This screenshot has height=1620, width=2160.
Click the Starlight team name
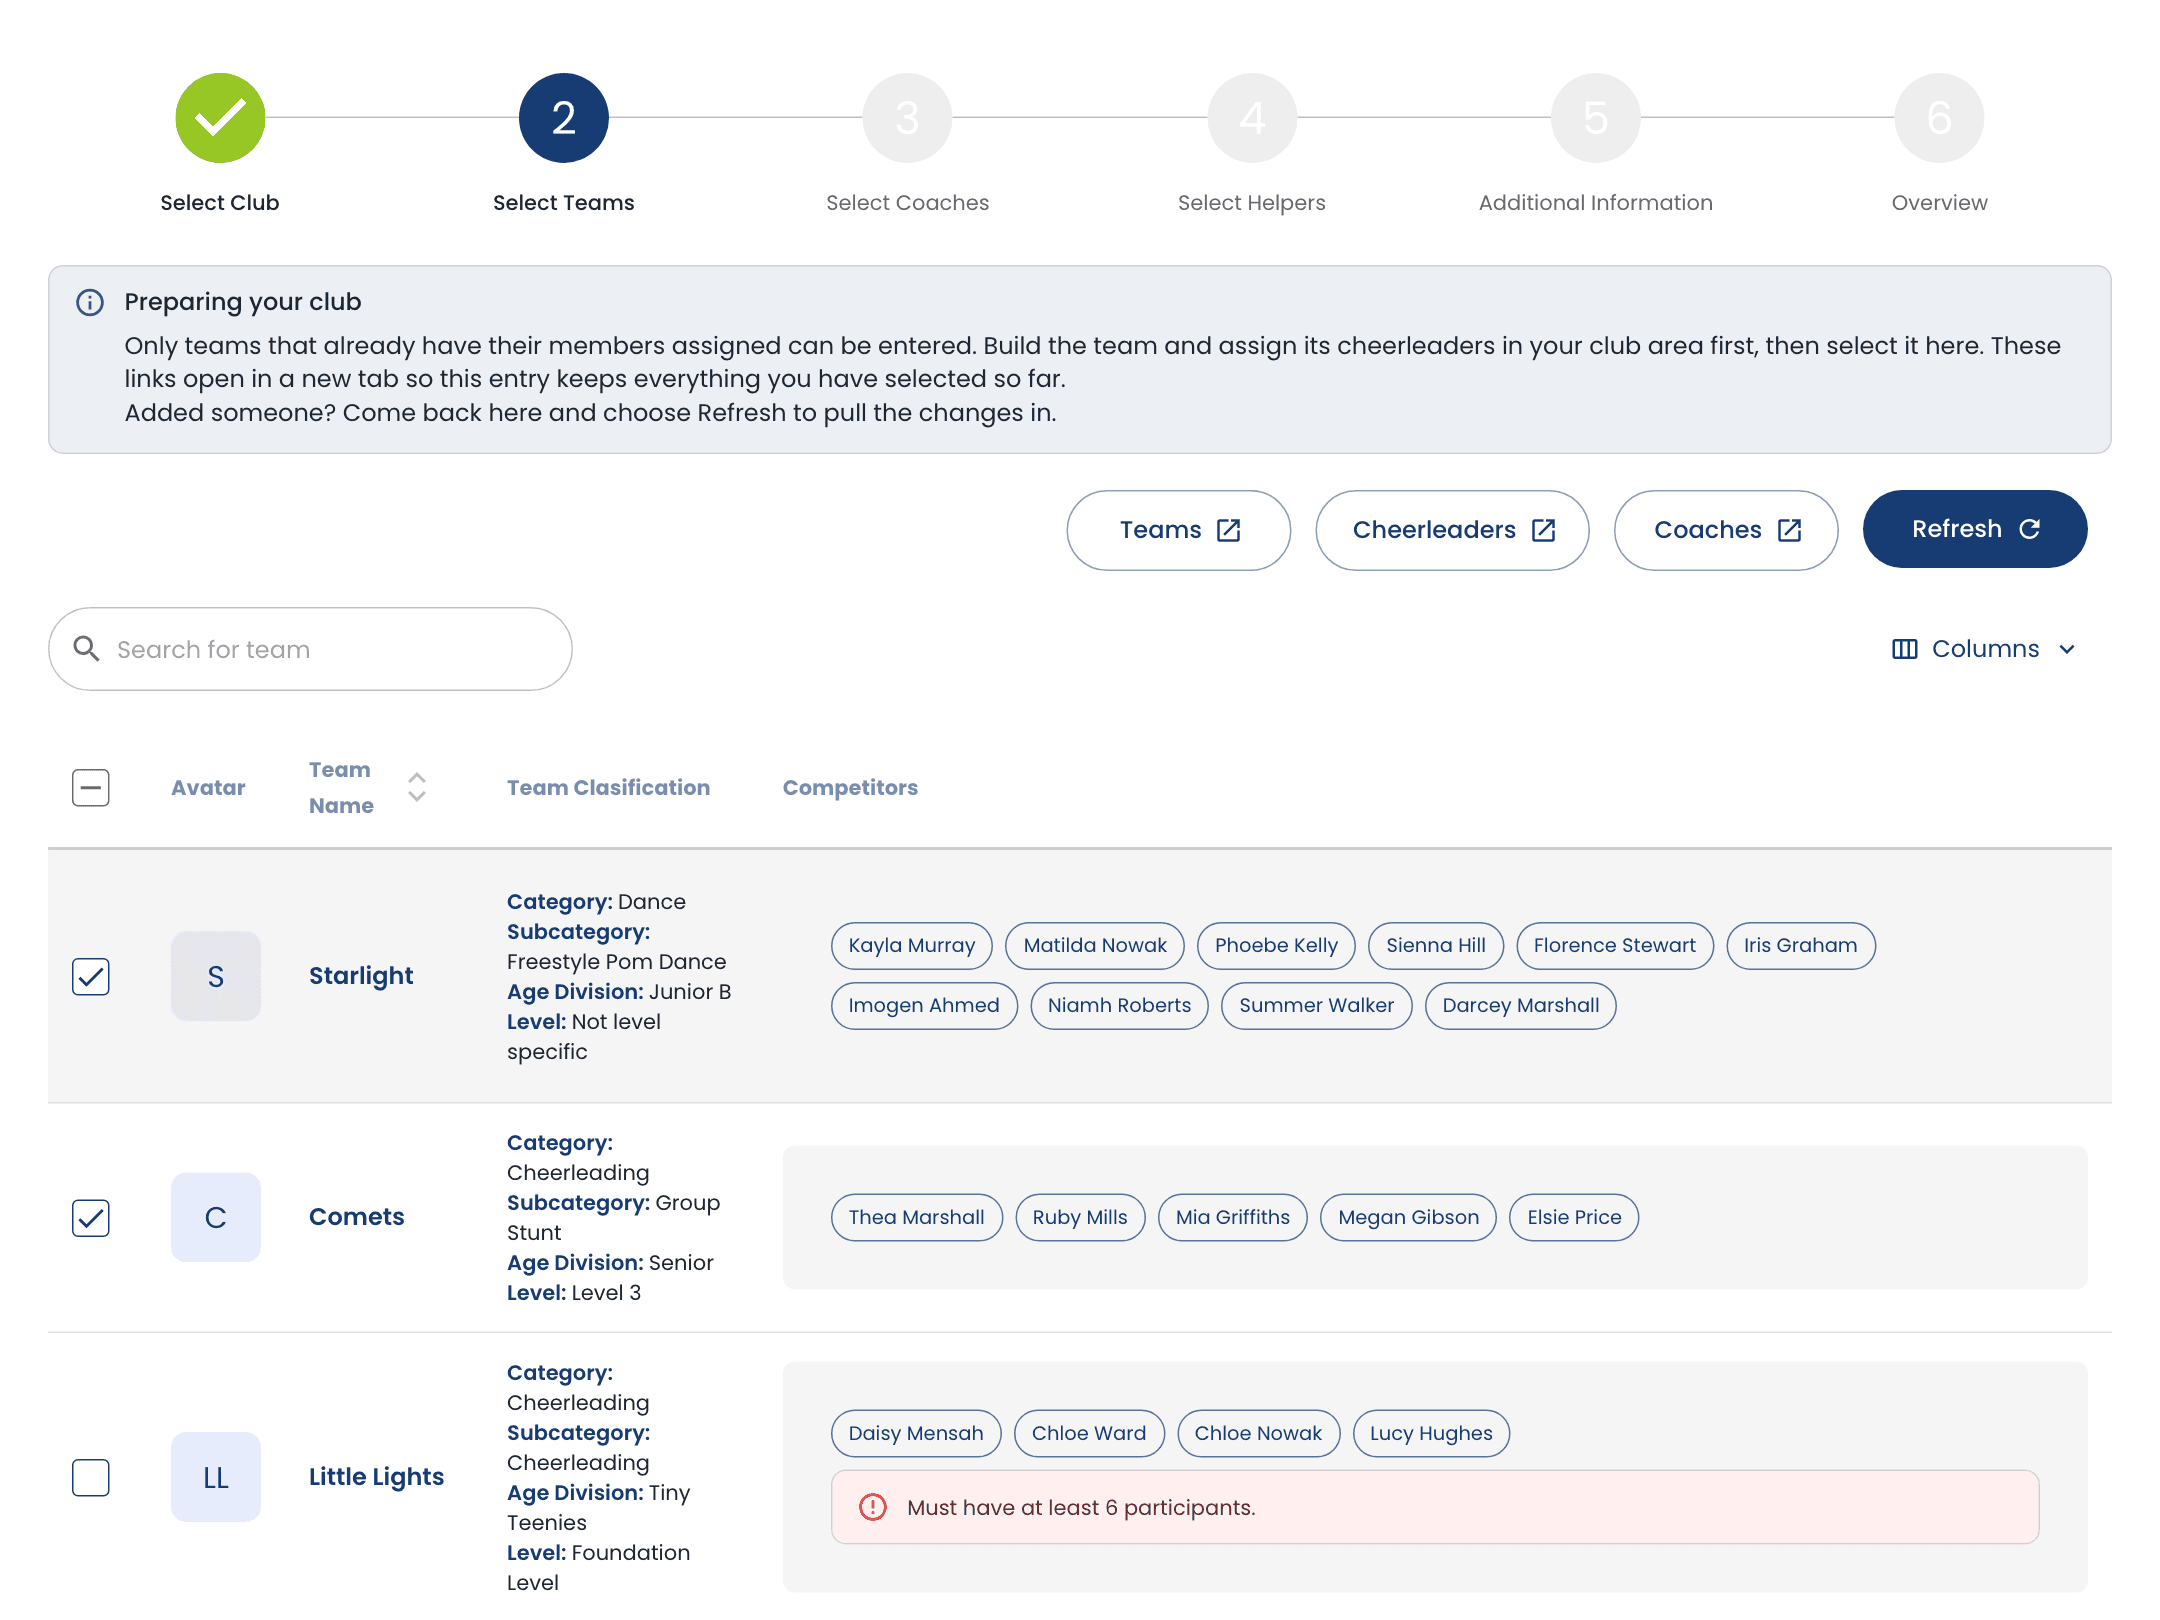click(x=361, y=976)
